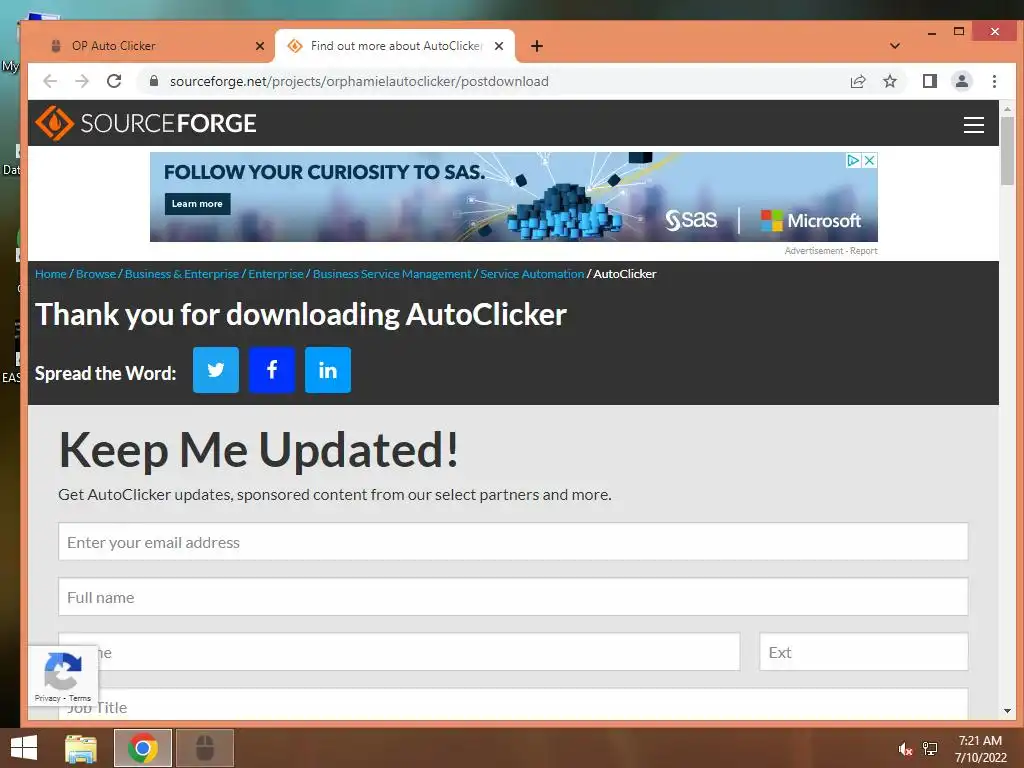Go to Business & Enterprise breadcrumb
The height and width of the screenshot is (768, 1024).
182,274
